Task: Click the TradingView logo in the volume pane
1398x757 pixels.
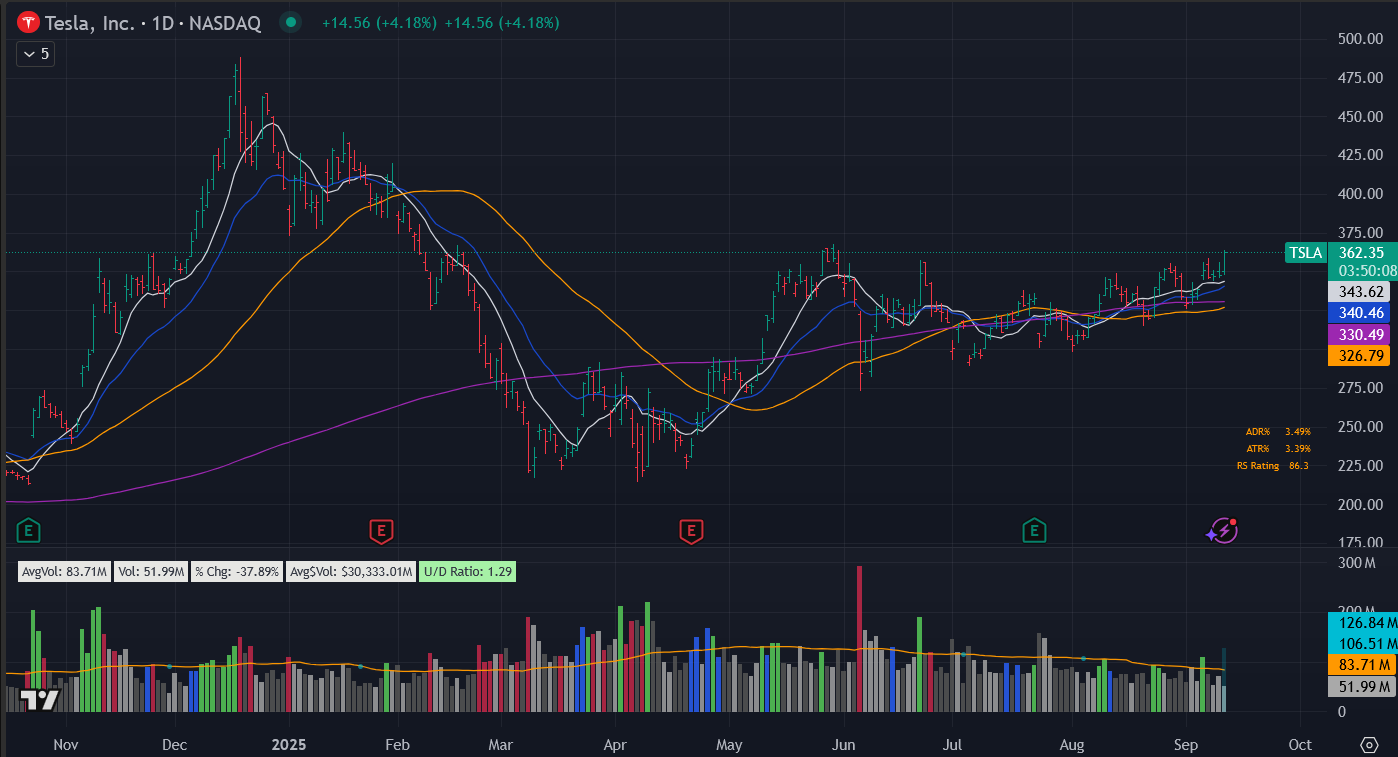Action: tap(40, 699)
